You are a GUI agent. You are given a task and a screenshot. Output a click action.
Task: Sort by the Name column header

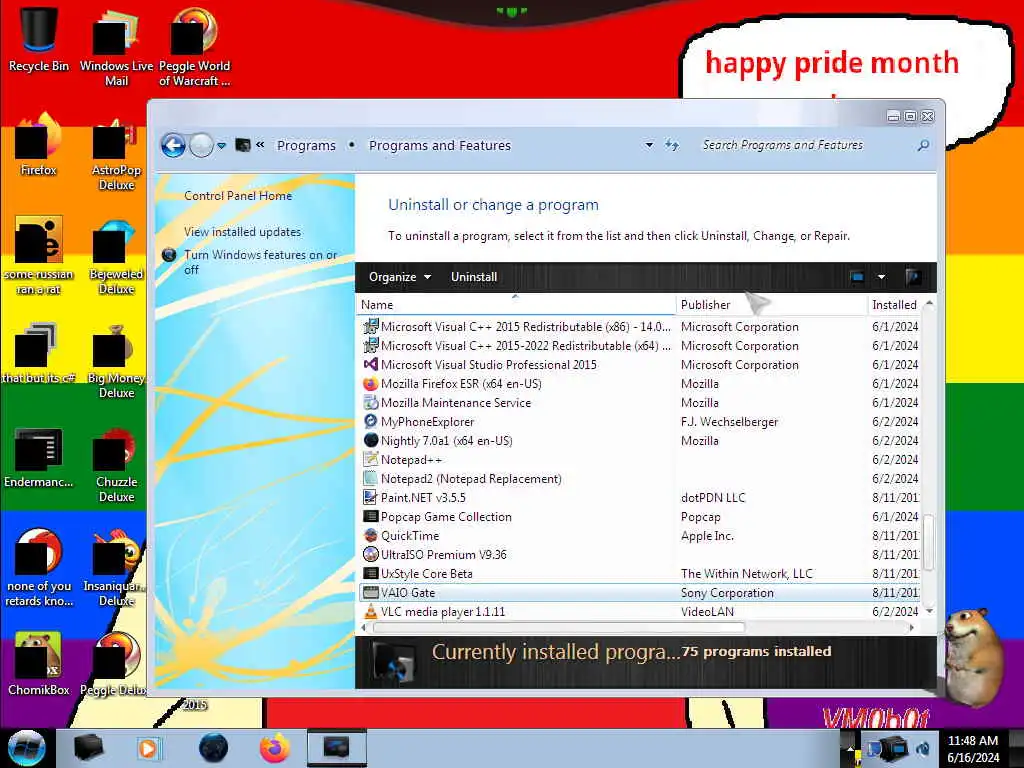coord(516,304)
